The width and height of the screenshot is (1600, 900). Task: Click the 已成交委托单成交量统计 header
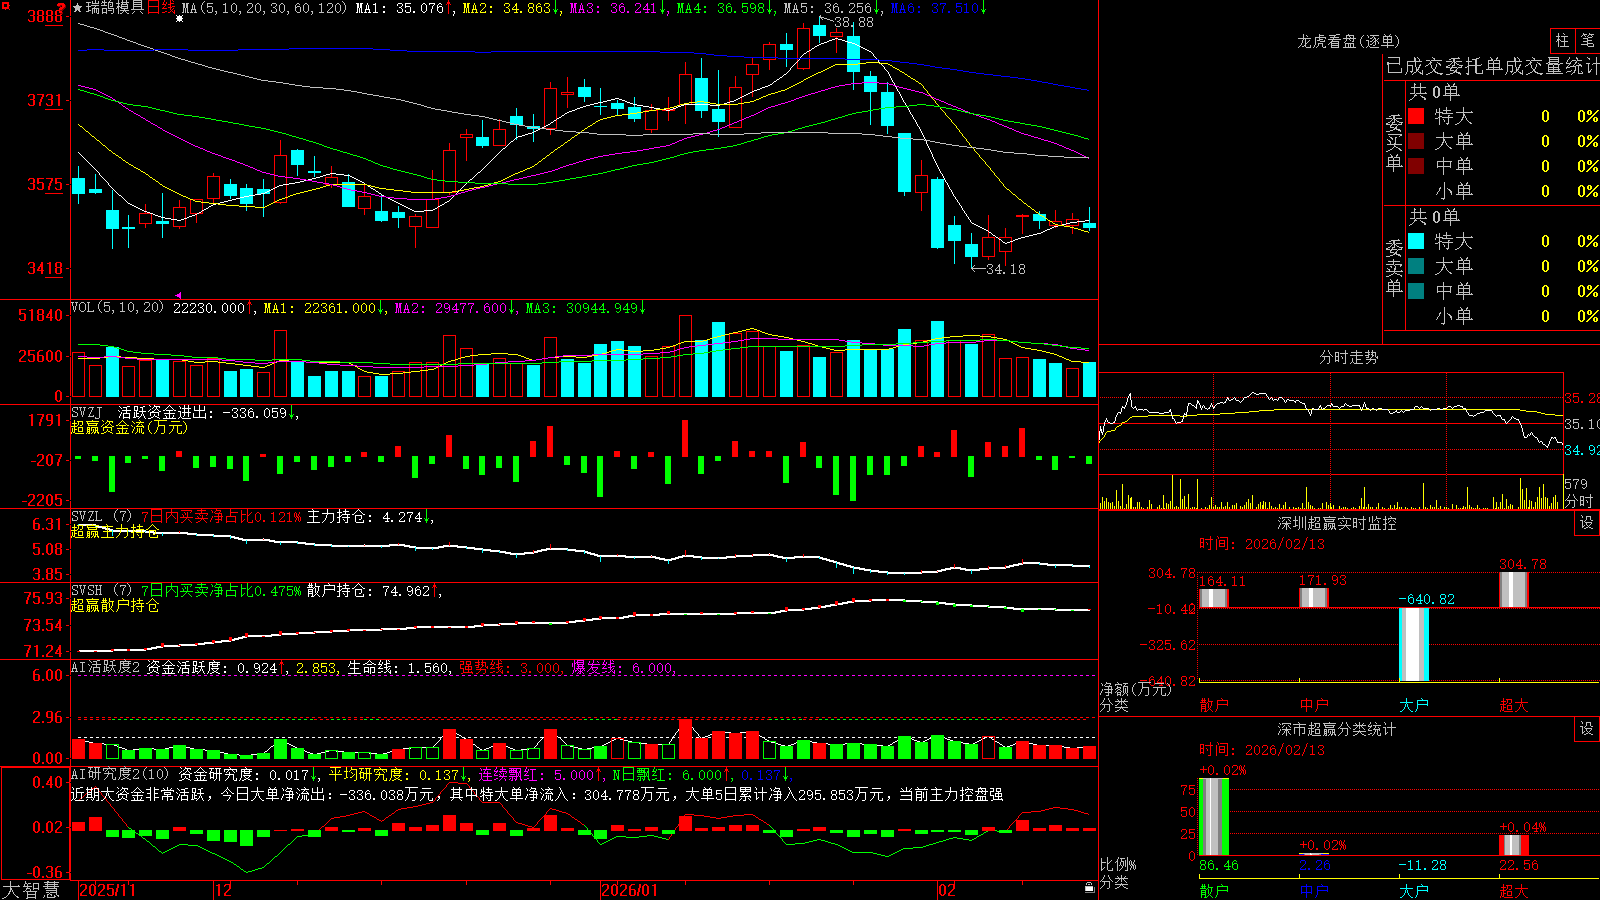tap(1492, 66)
